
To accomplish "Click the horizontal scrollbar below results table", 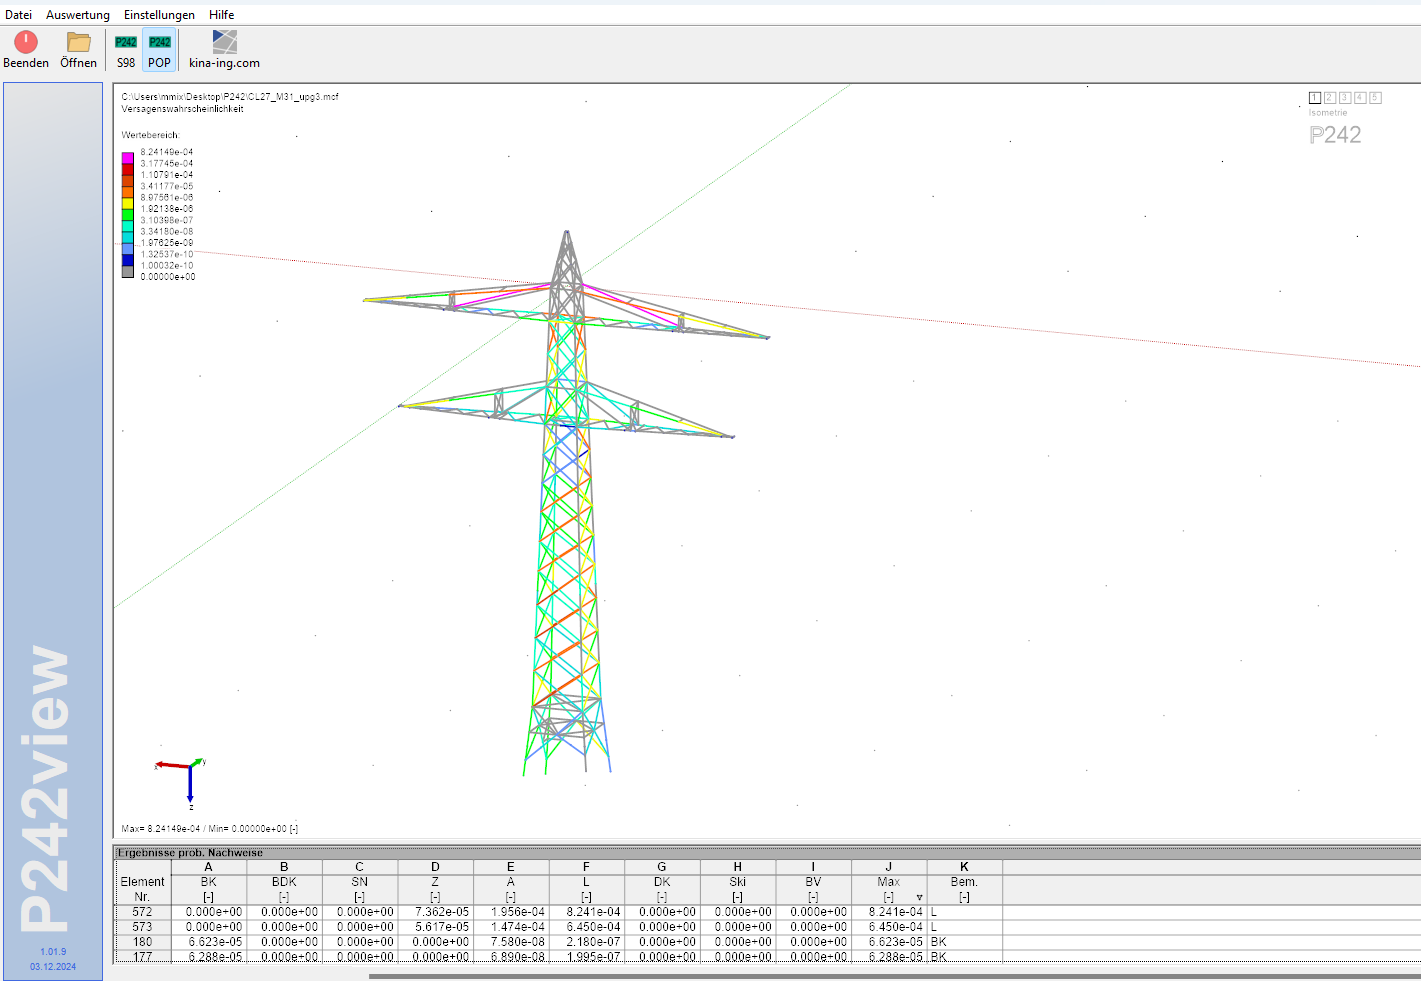I will [890, 976].
